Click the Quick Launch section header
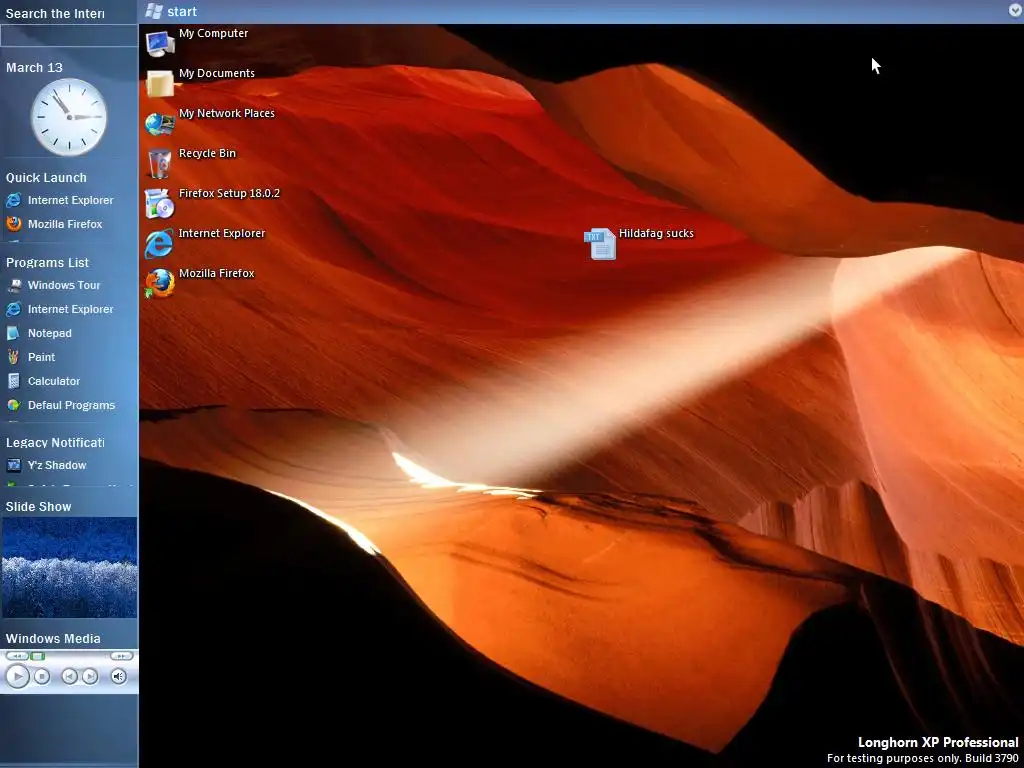Viewport: 1024px width, 768px height. (x=46, y=178)
